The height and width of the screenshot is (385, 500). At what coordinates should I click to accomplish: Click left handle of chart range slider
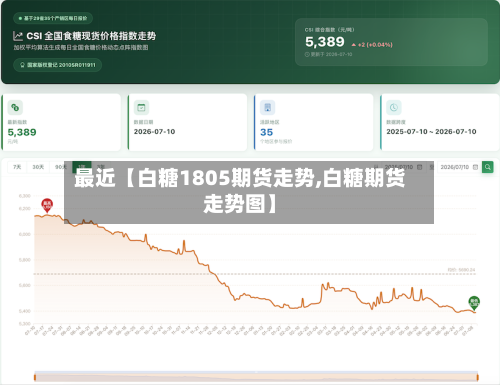(x=35, y=377)
